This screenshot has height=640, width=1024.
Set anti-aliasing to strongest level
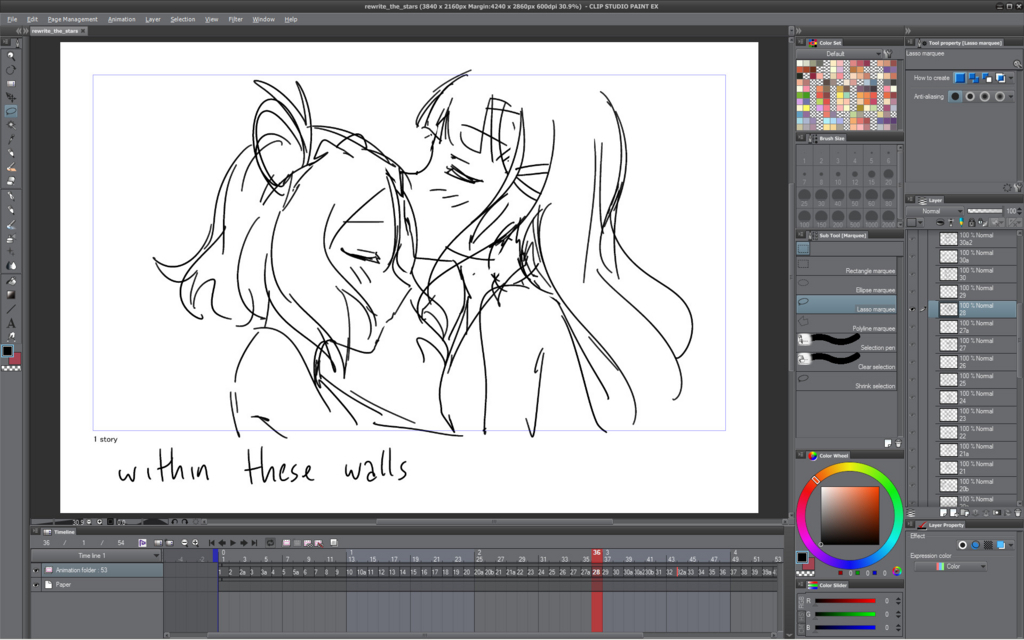(x=1000, y=96)
